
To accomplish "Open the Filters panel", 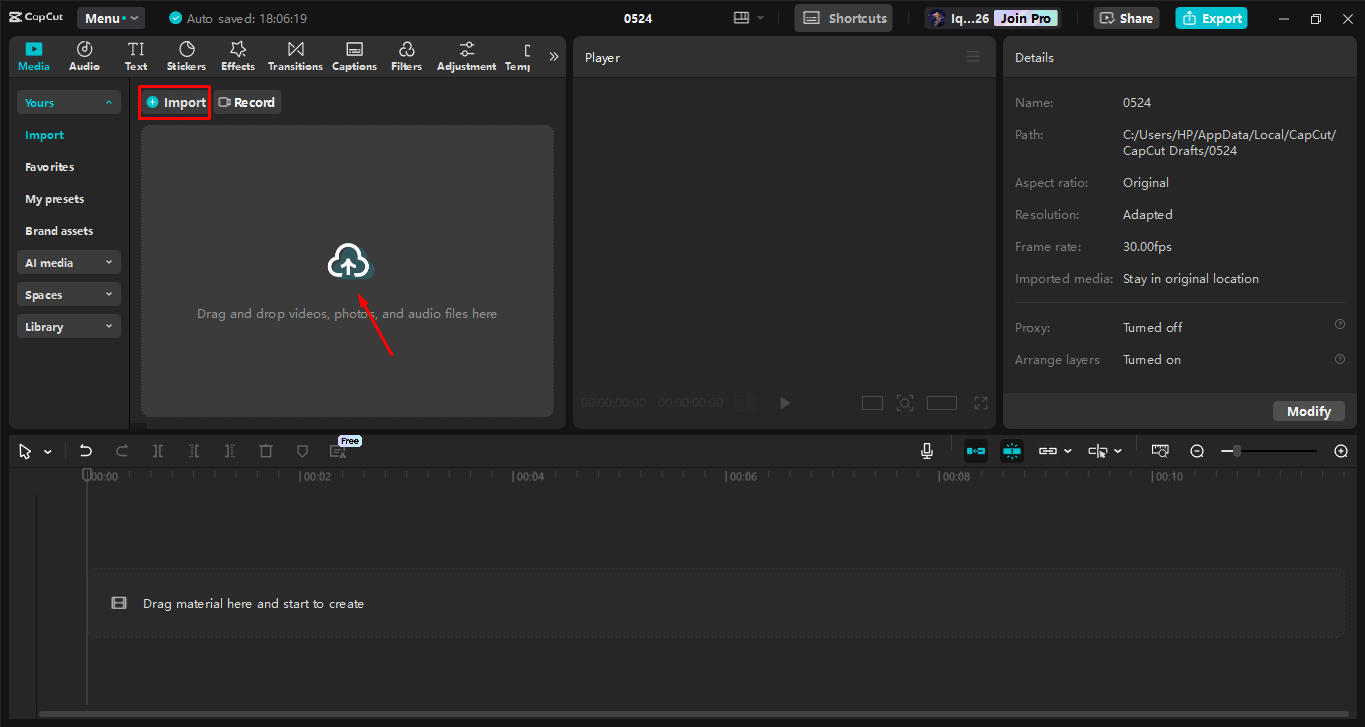I will (x=406, y=55).
